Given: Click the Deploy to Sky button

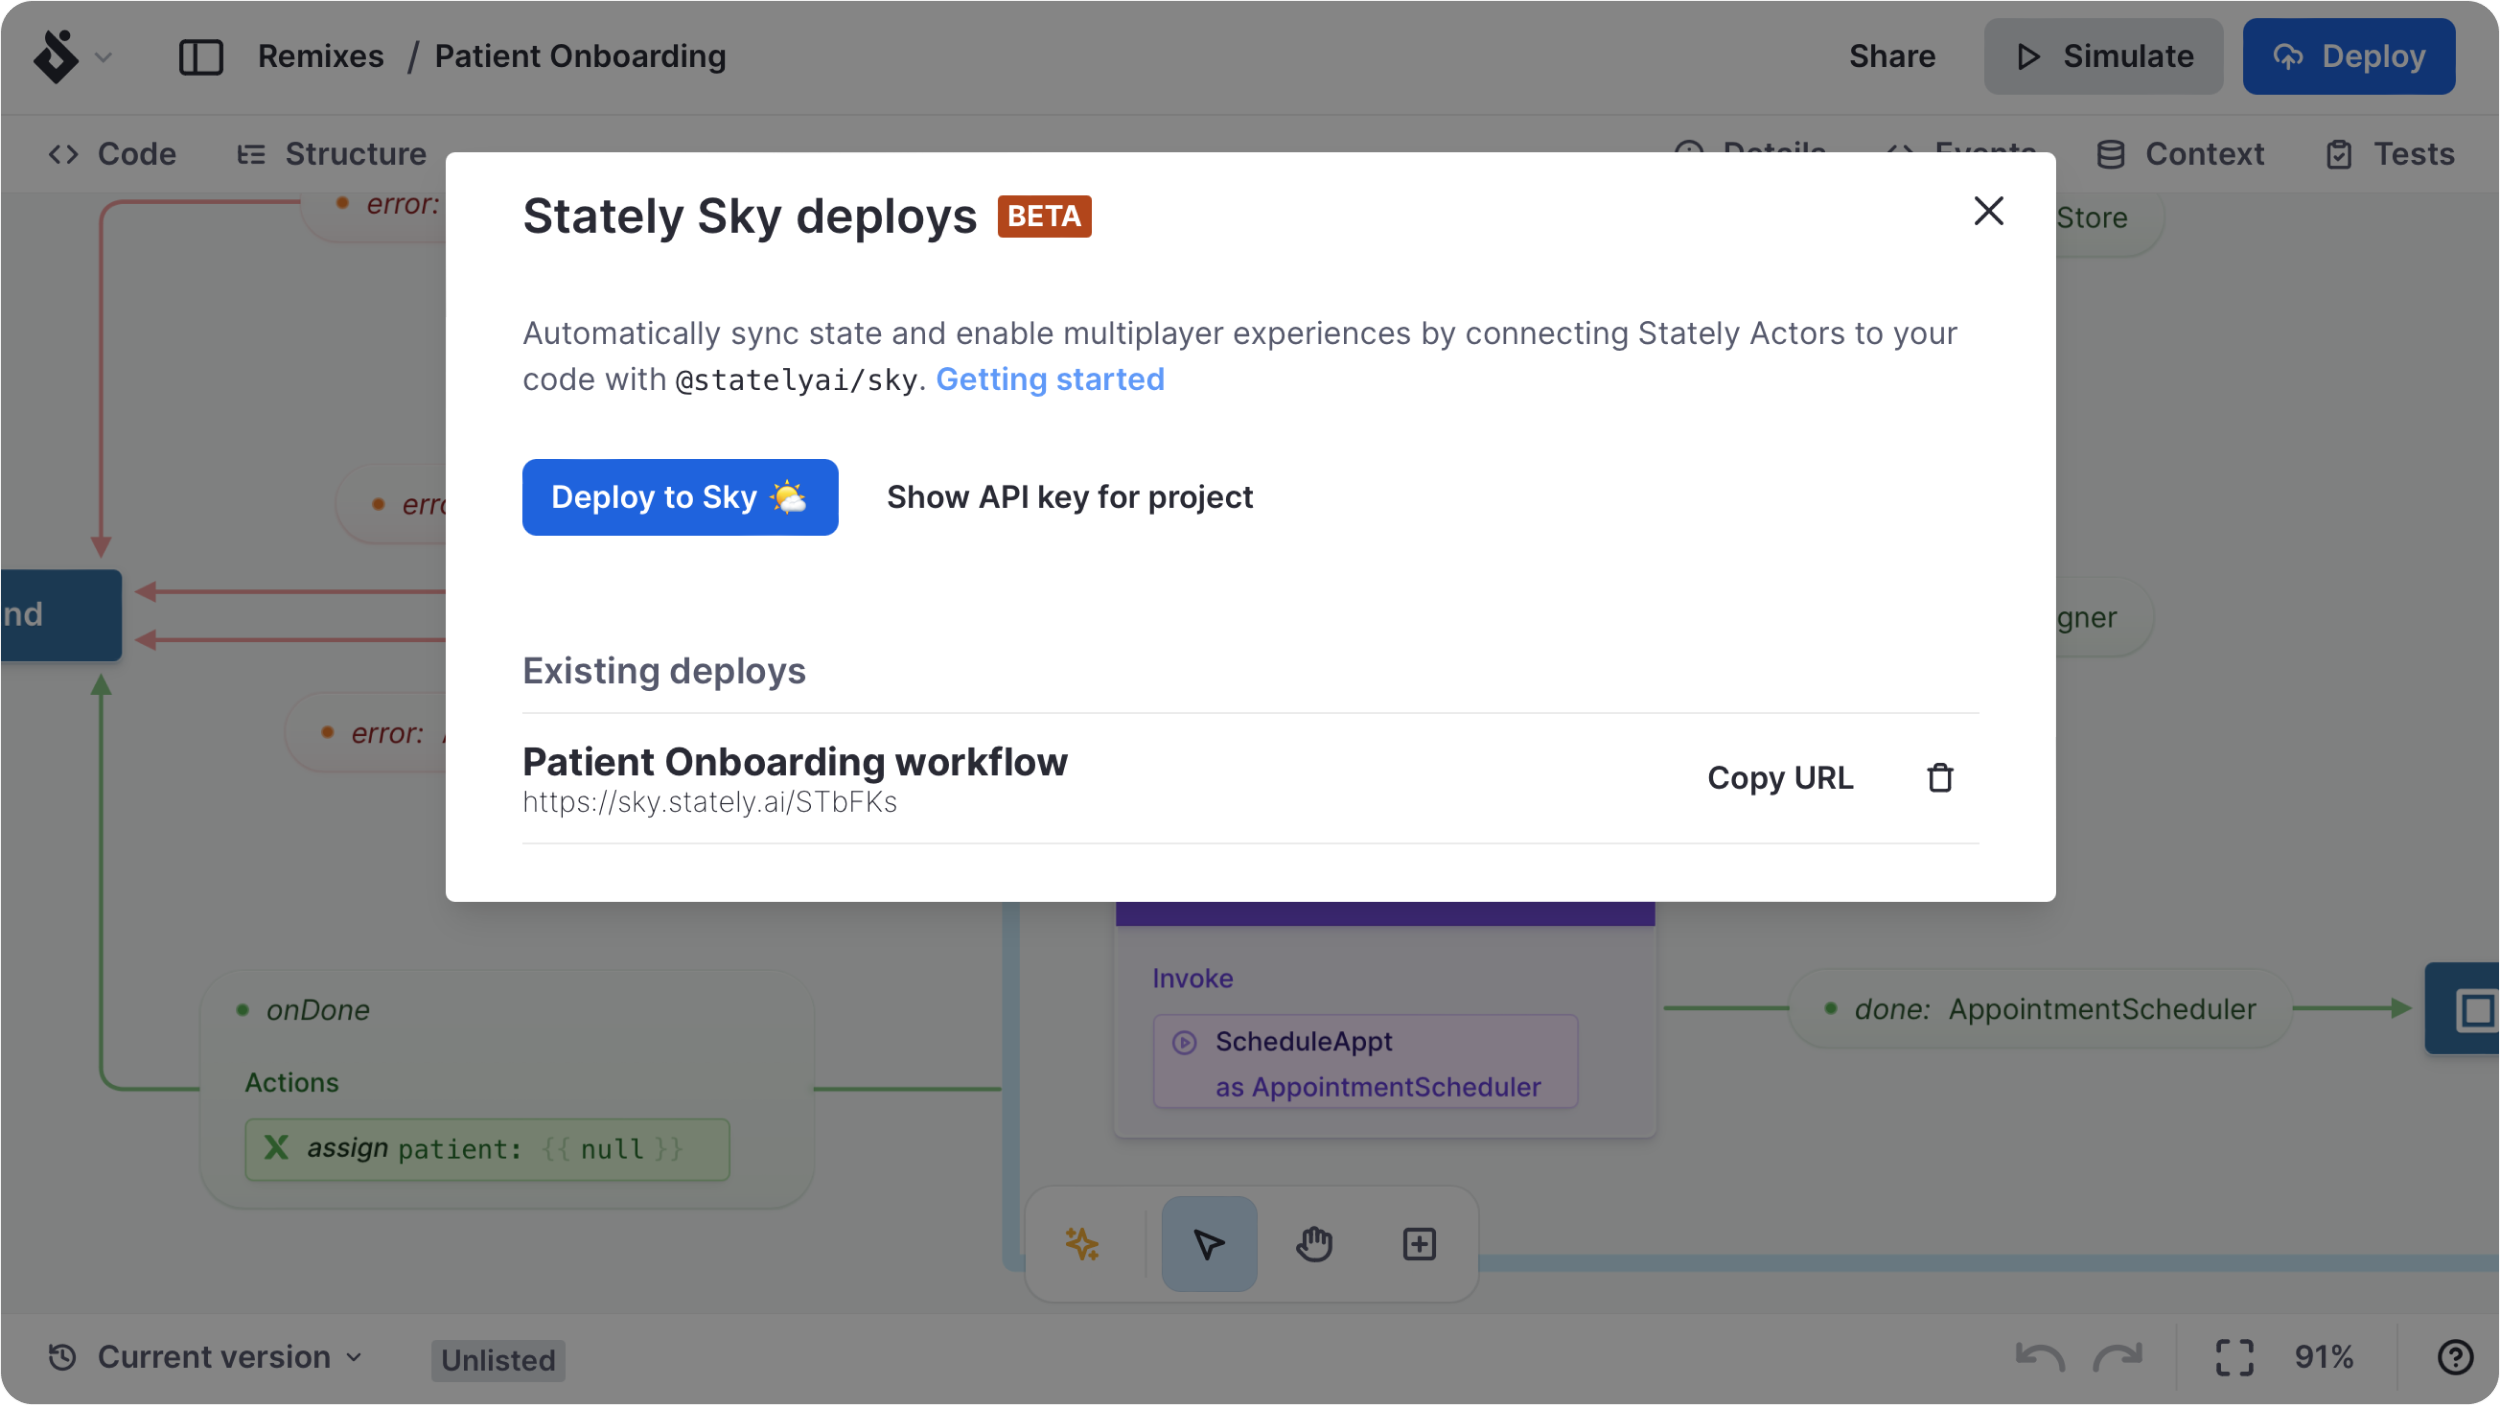Looking at the screenshot, I should click(x=679, y=497).
